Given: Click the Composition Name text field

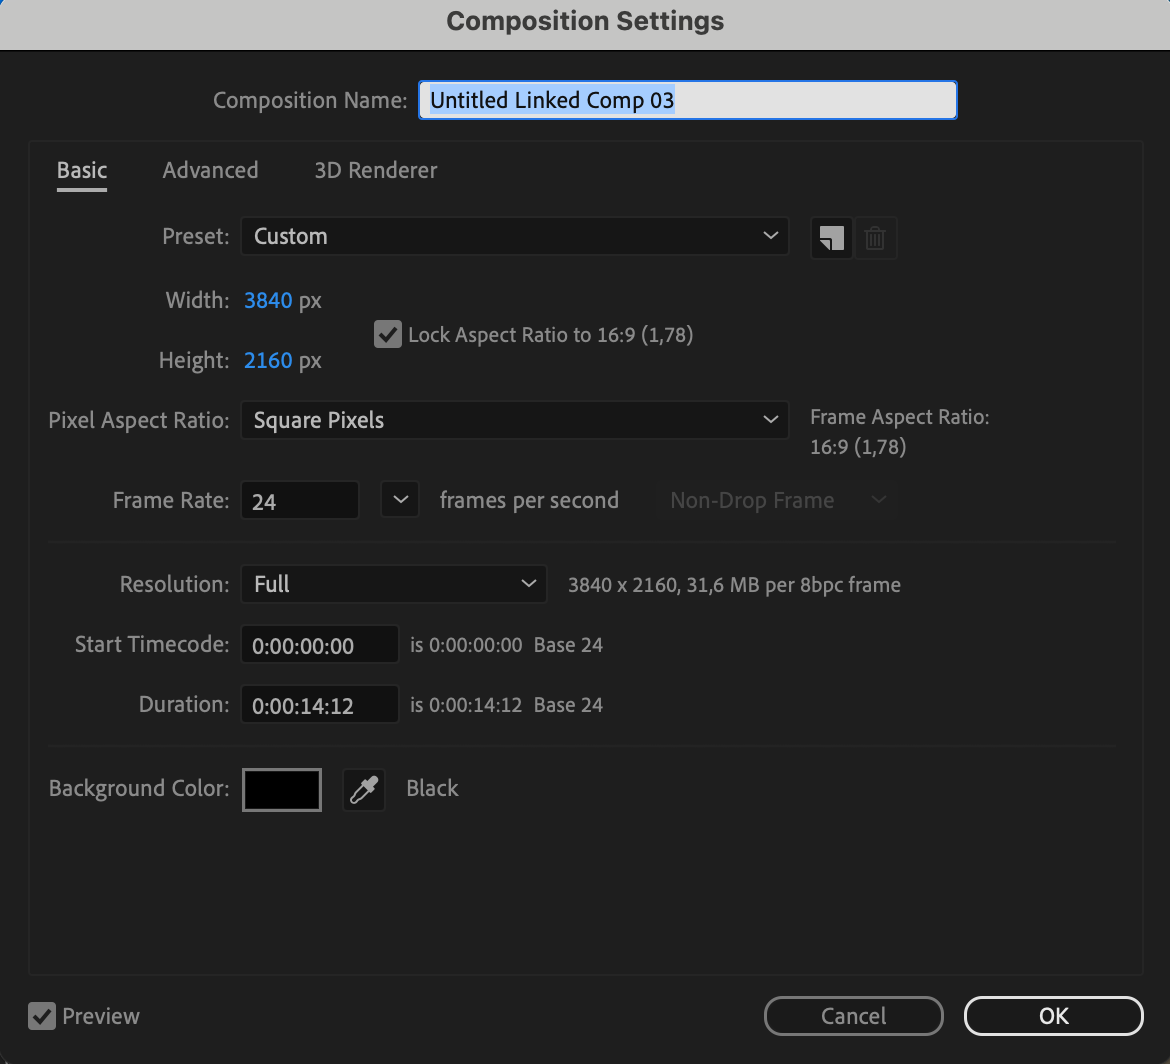Looking at the screenshot, I should (687, 101).
